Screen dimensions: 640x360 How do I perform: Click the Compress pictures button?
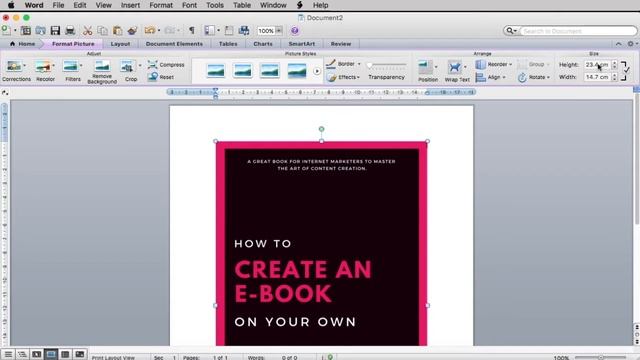[x=166, y=64]
